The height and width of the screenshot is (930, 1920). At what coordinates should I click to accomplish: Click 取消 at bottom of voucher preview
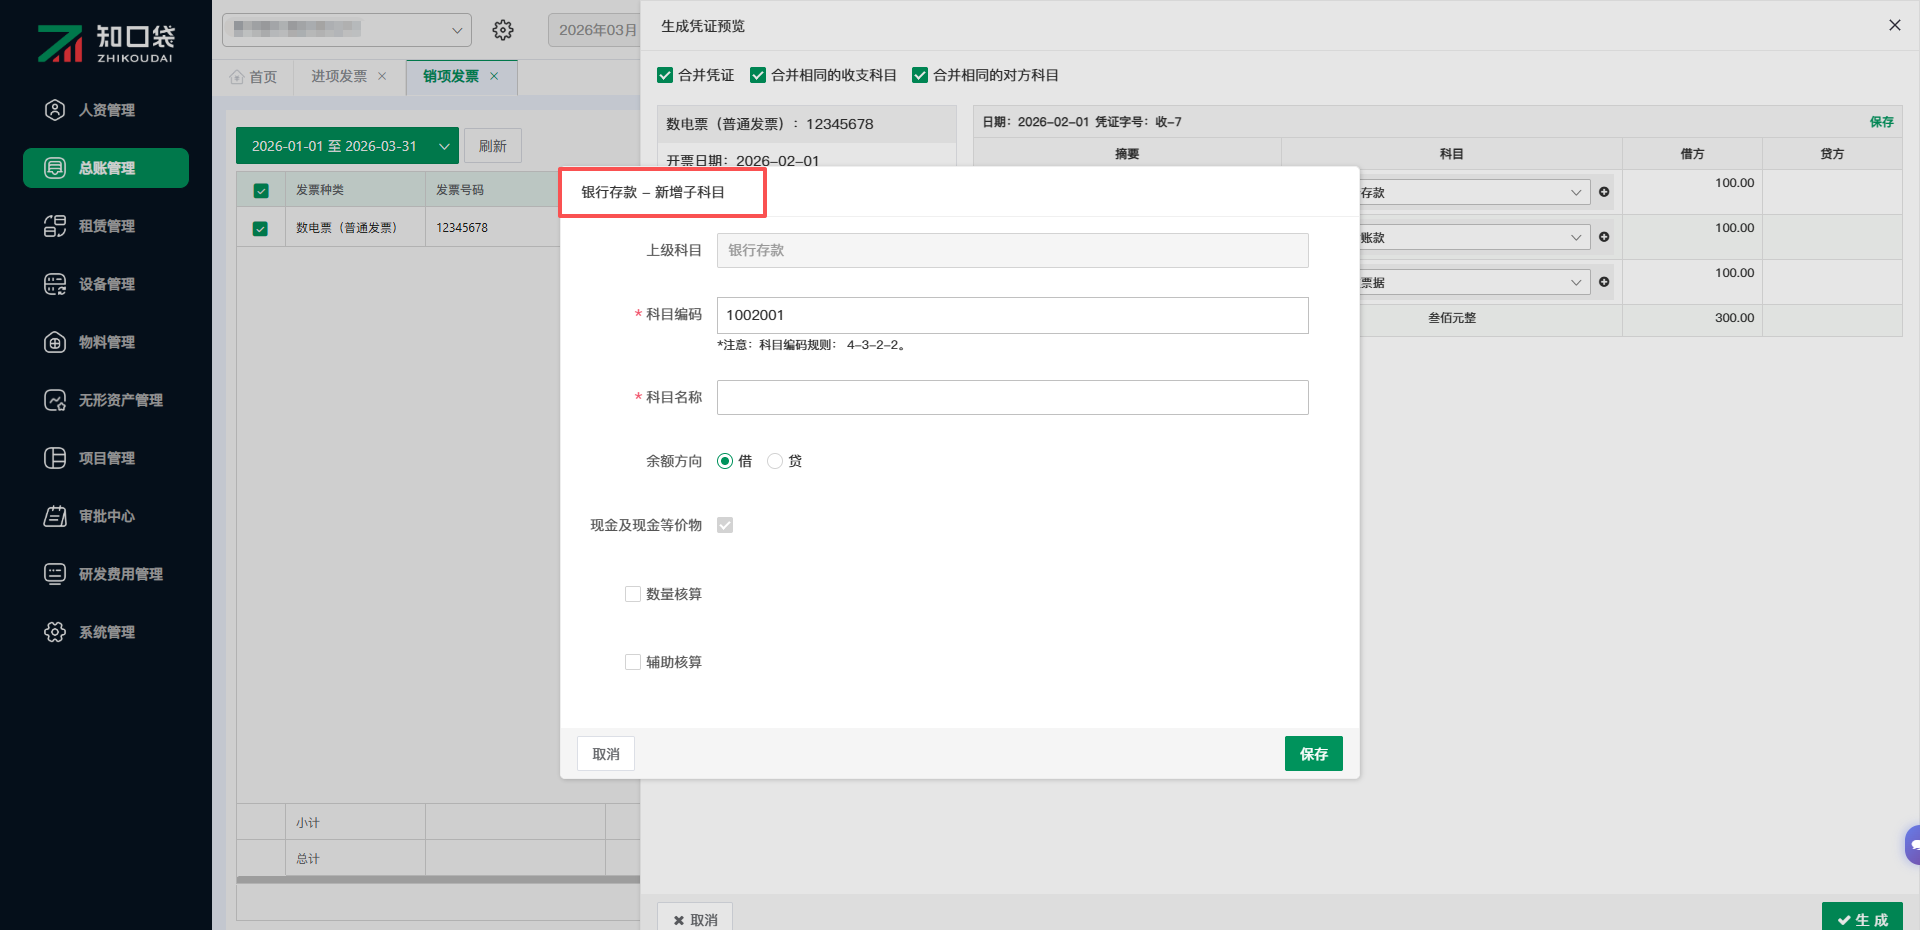tap(695, 919)
